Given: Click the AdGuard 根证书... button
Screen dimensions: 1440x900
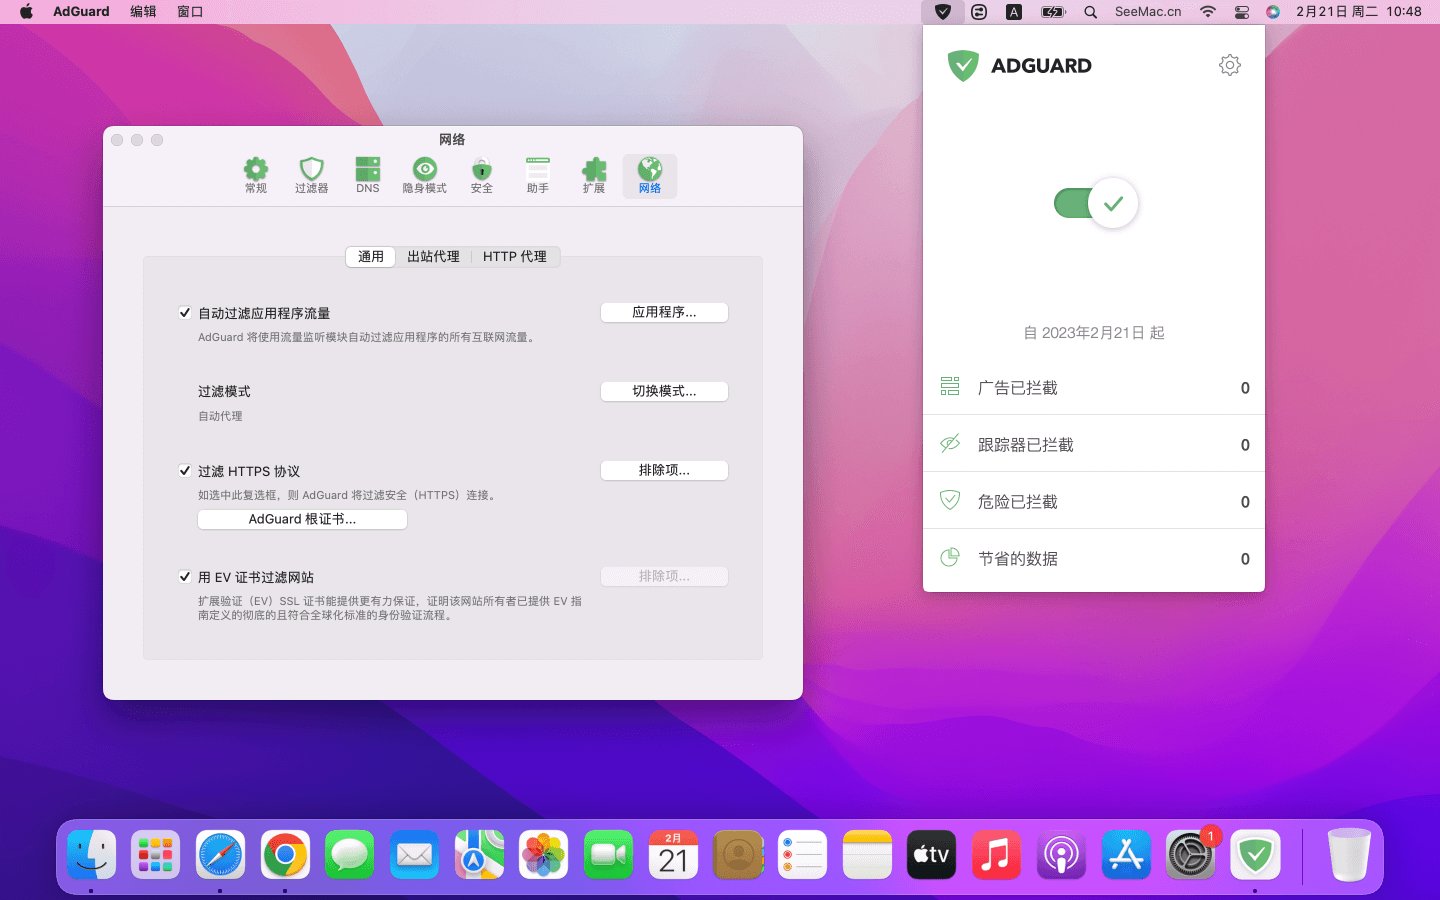Looking at the screenshot, I should [x=302, y=520].
